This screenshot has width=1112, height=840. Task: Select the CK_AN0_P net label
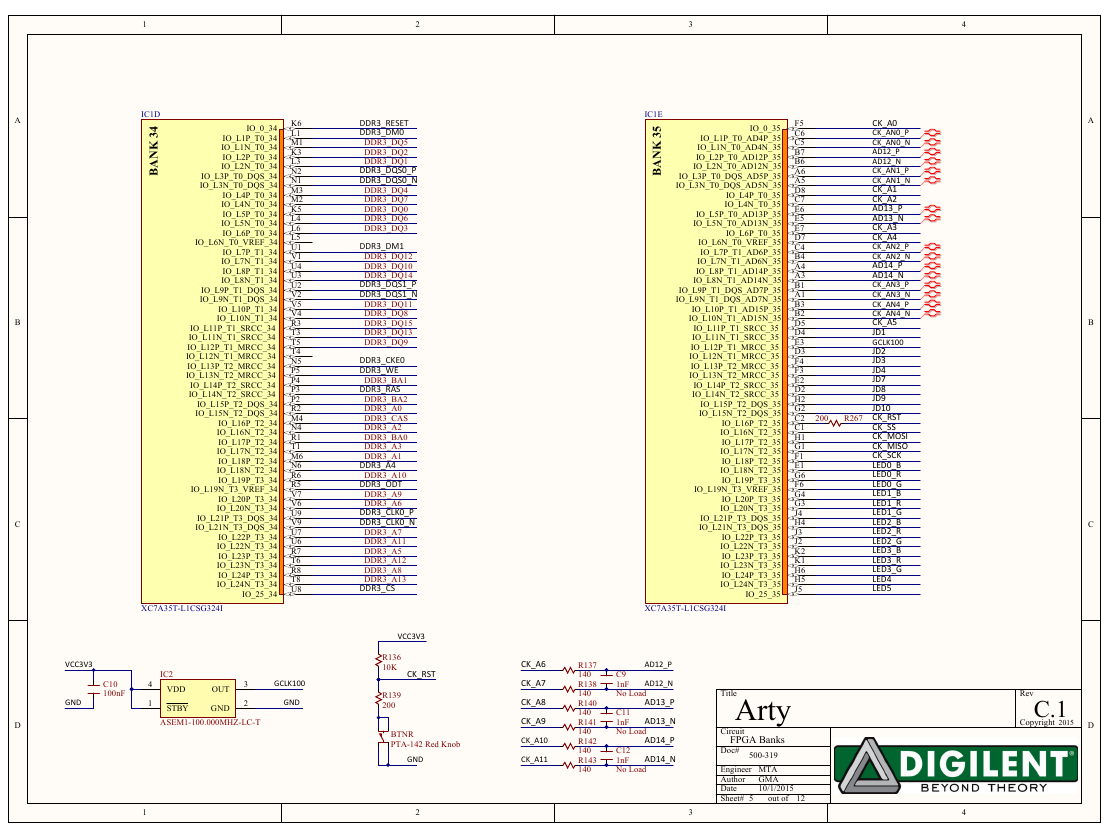tap(890, 133)
